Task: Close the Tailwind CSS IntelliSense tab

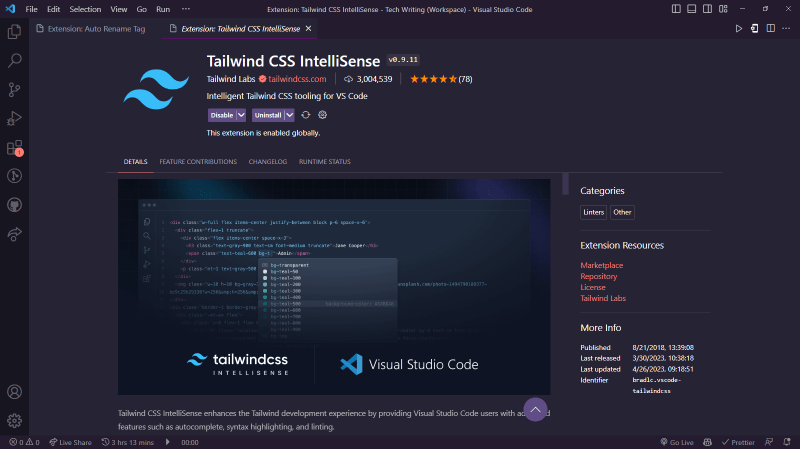Action: (308, 29)
